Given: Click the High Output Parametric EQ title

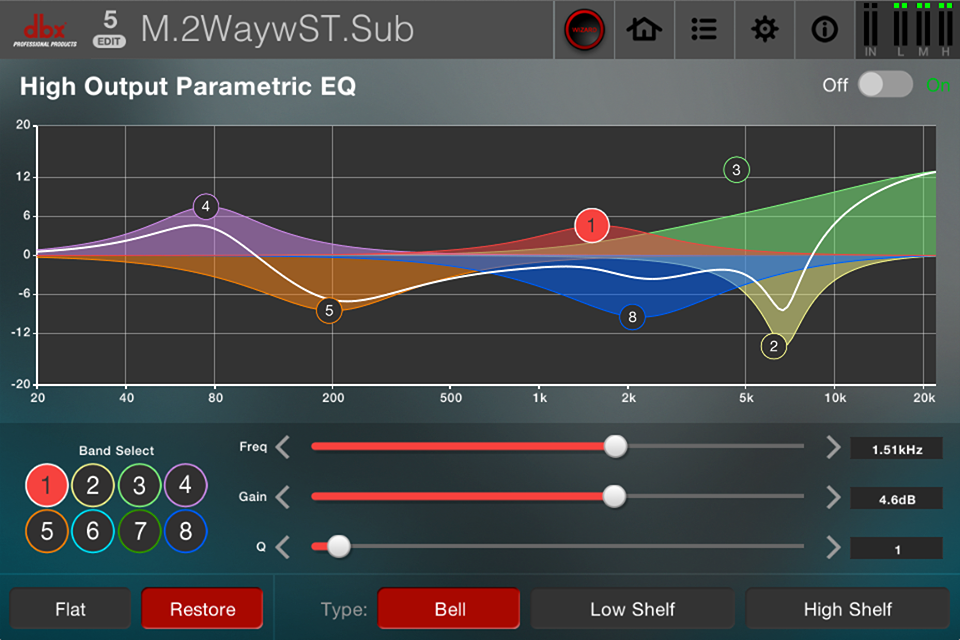Looking at the screenshot, I should (187, 86).
